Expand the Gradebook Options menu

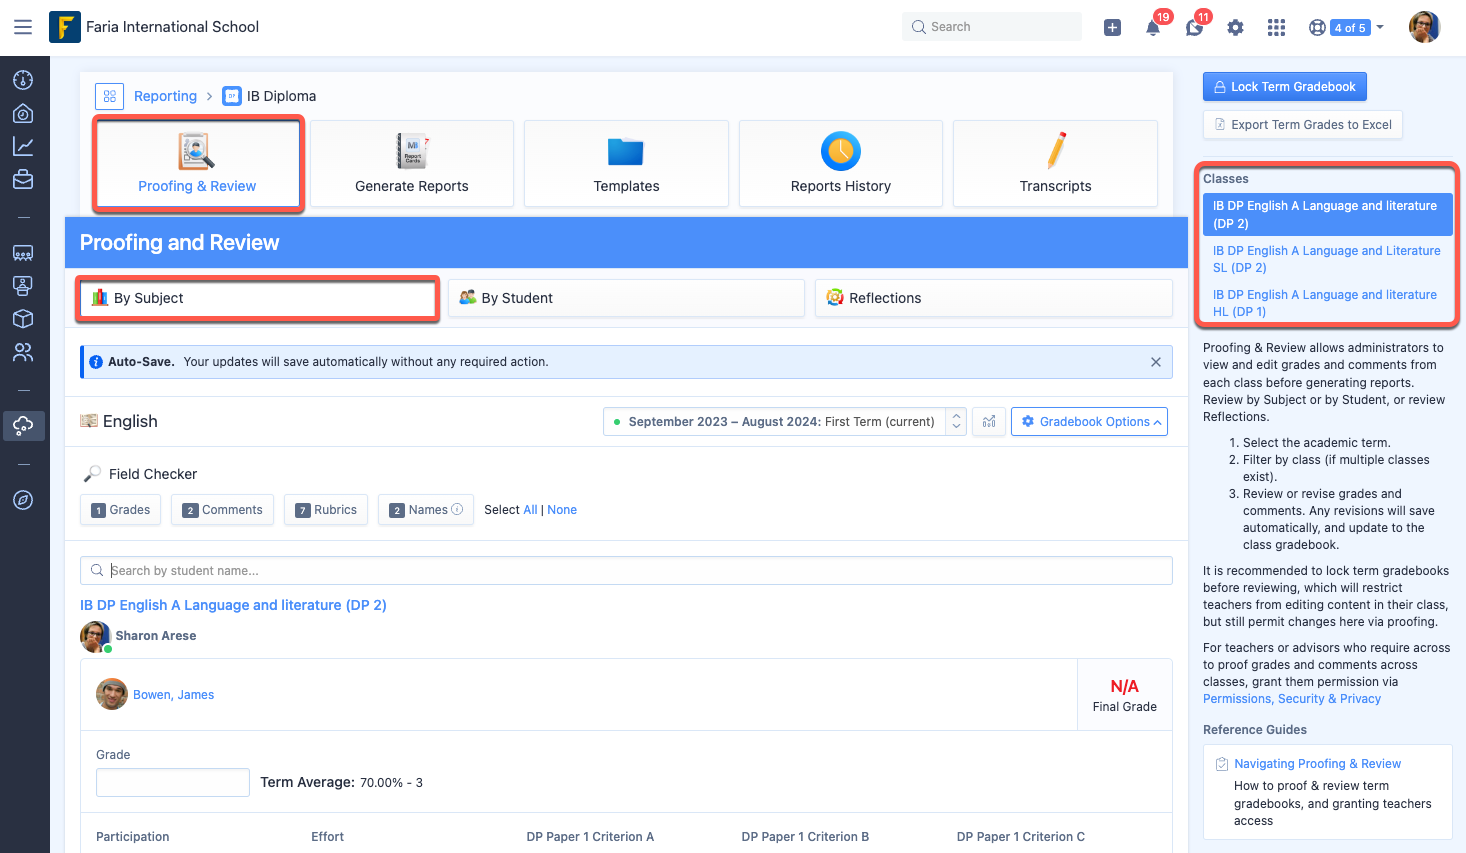point(1089,422)
